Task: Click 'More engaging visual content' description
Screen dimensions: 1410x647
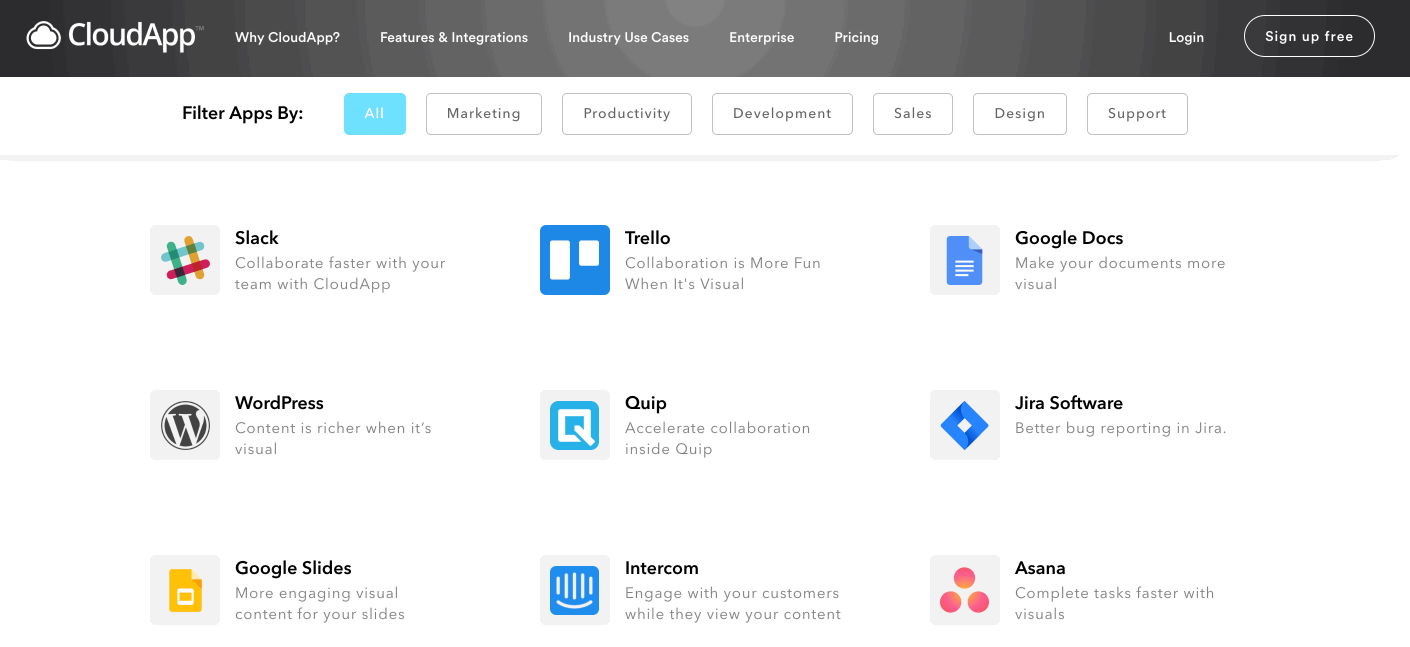Action: coord(320,604)
